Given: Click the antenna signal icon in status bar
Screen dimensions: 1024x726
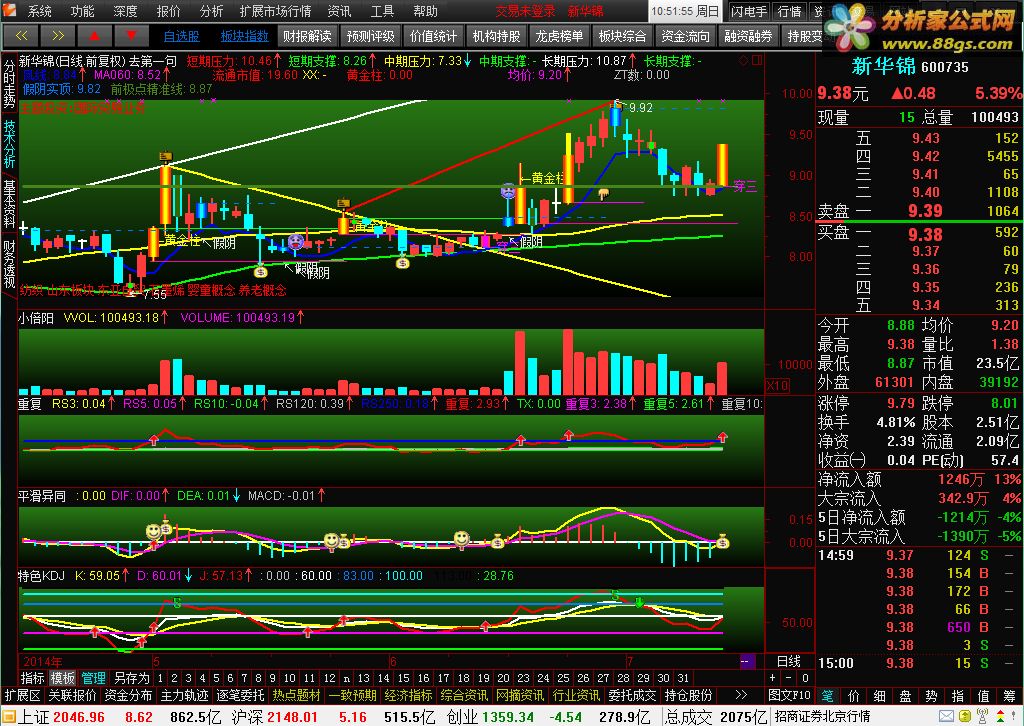Looking at the screenshot, I should 982,717.
